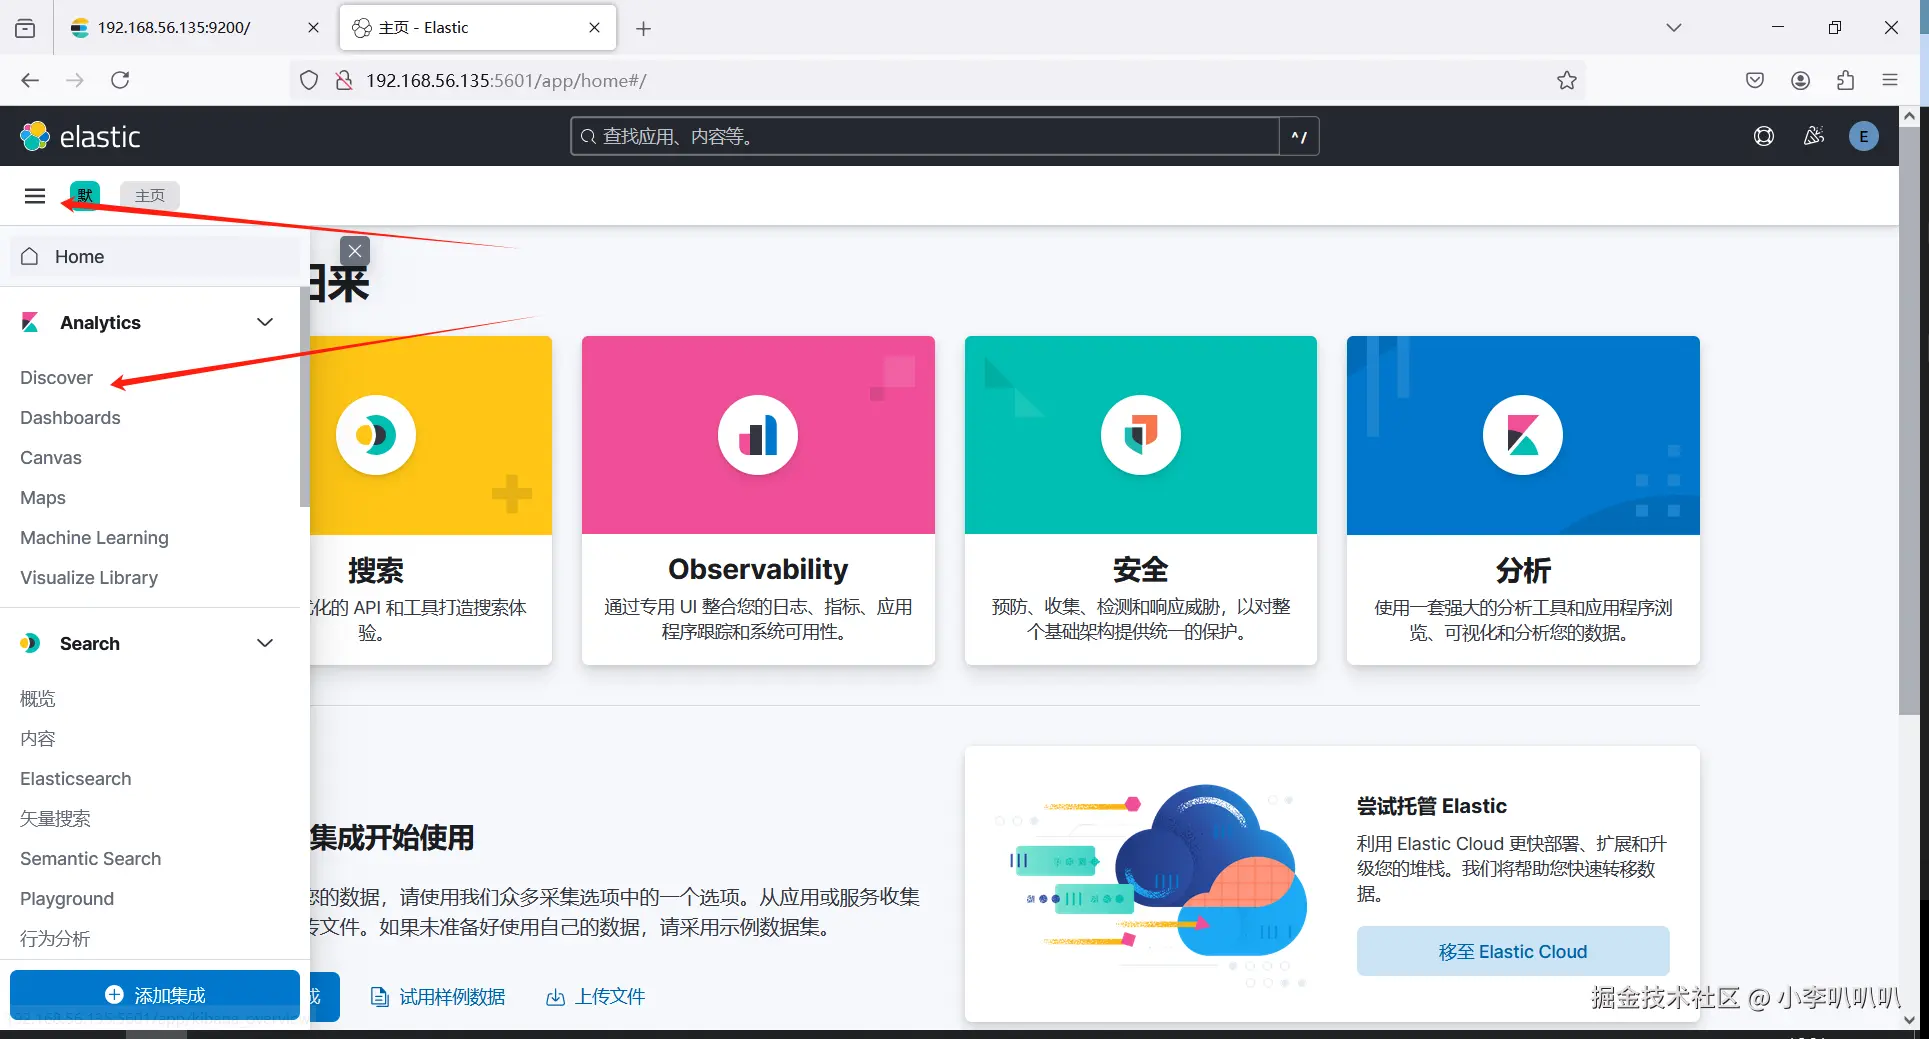
Task: Click the upload file icon
Action: [x=555, y=997]
